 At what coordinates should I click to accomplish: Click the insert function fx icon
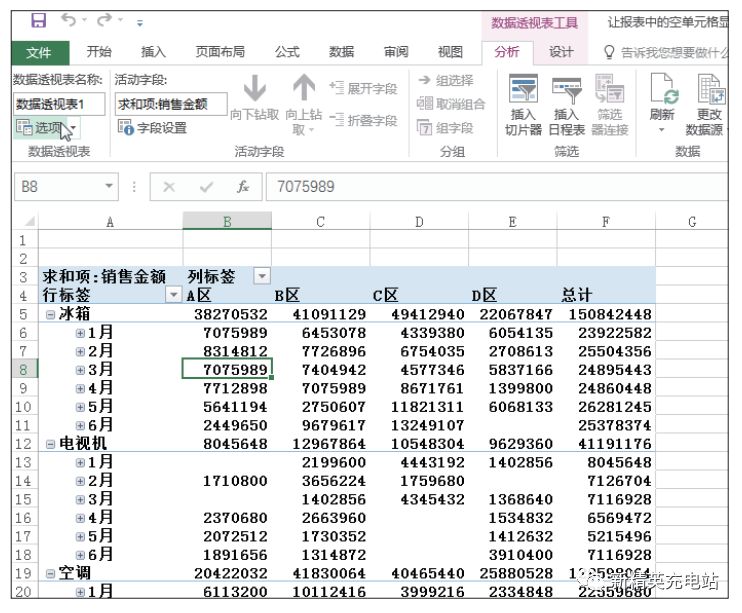coord(243,187)
